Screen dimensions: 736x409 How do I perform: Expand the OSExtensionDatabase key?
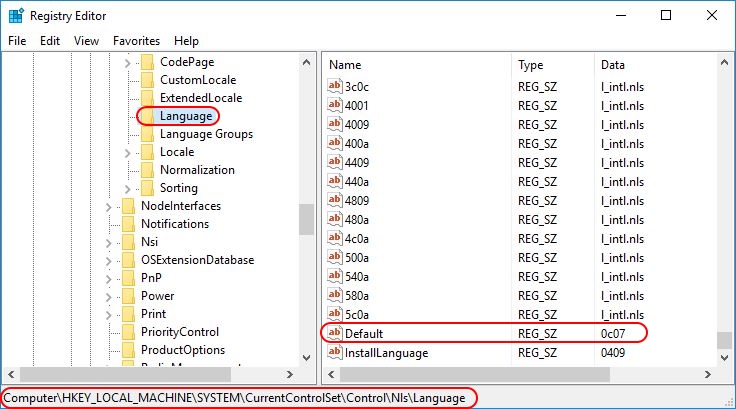[108, 261]
